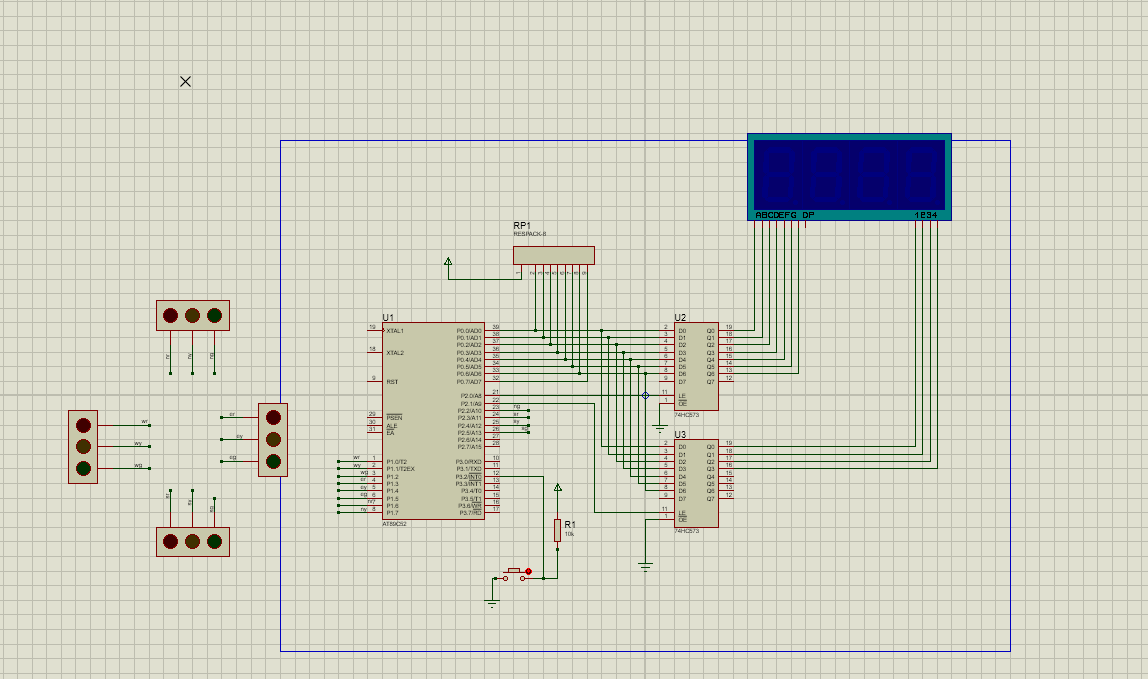Click yellow lamp of bottom traffic light
The width and height of the screenshot is (1148, 679).
tap(192, 541)
